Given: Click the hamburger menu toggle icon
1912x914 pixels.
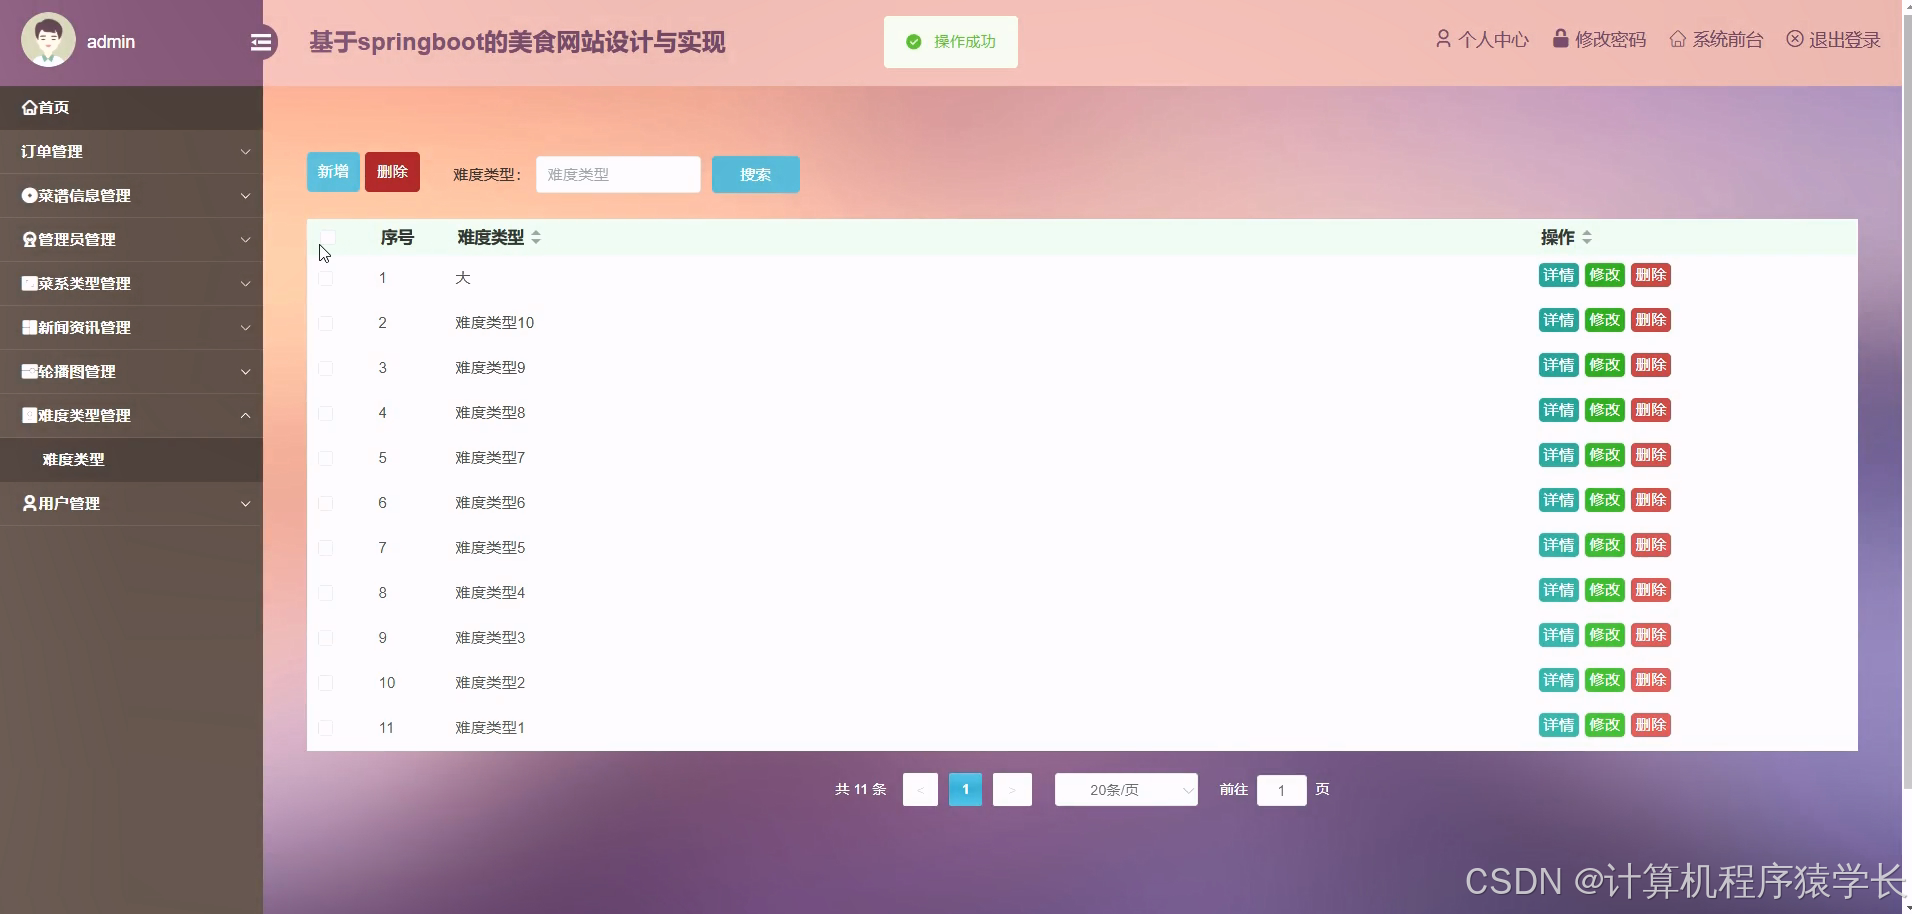Looking at the screenshot, I should click(262, 42).
